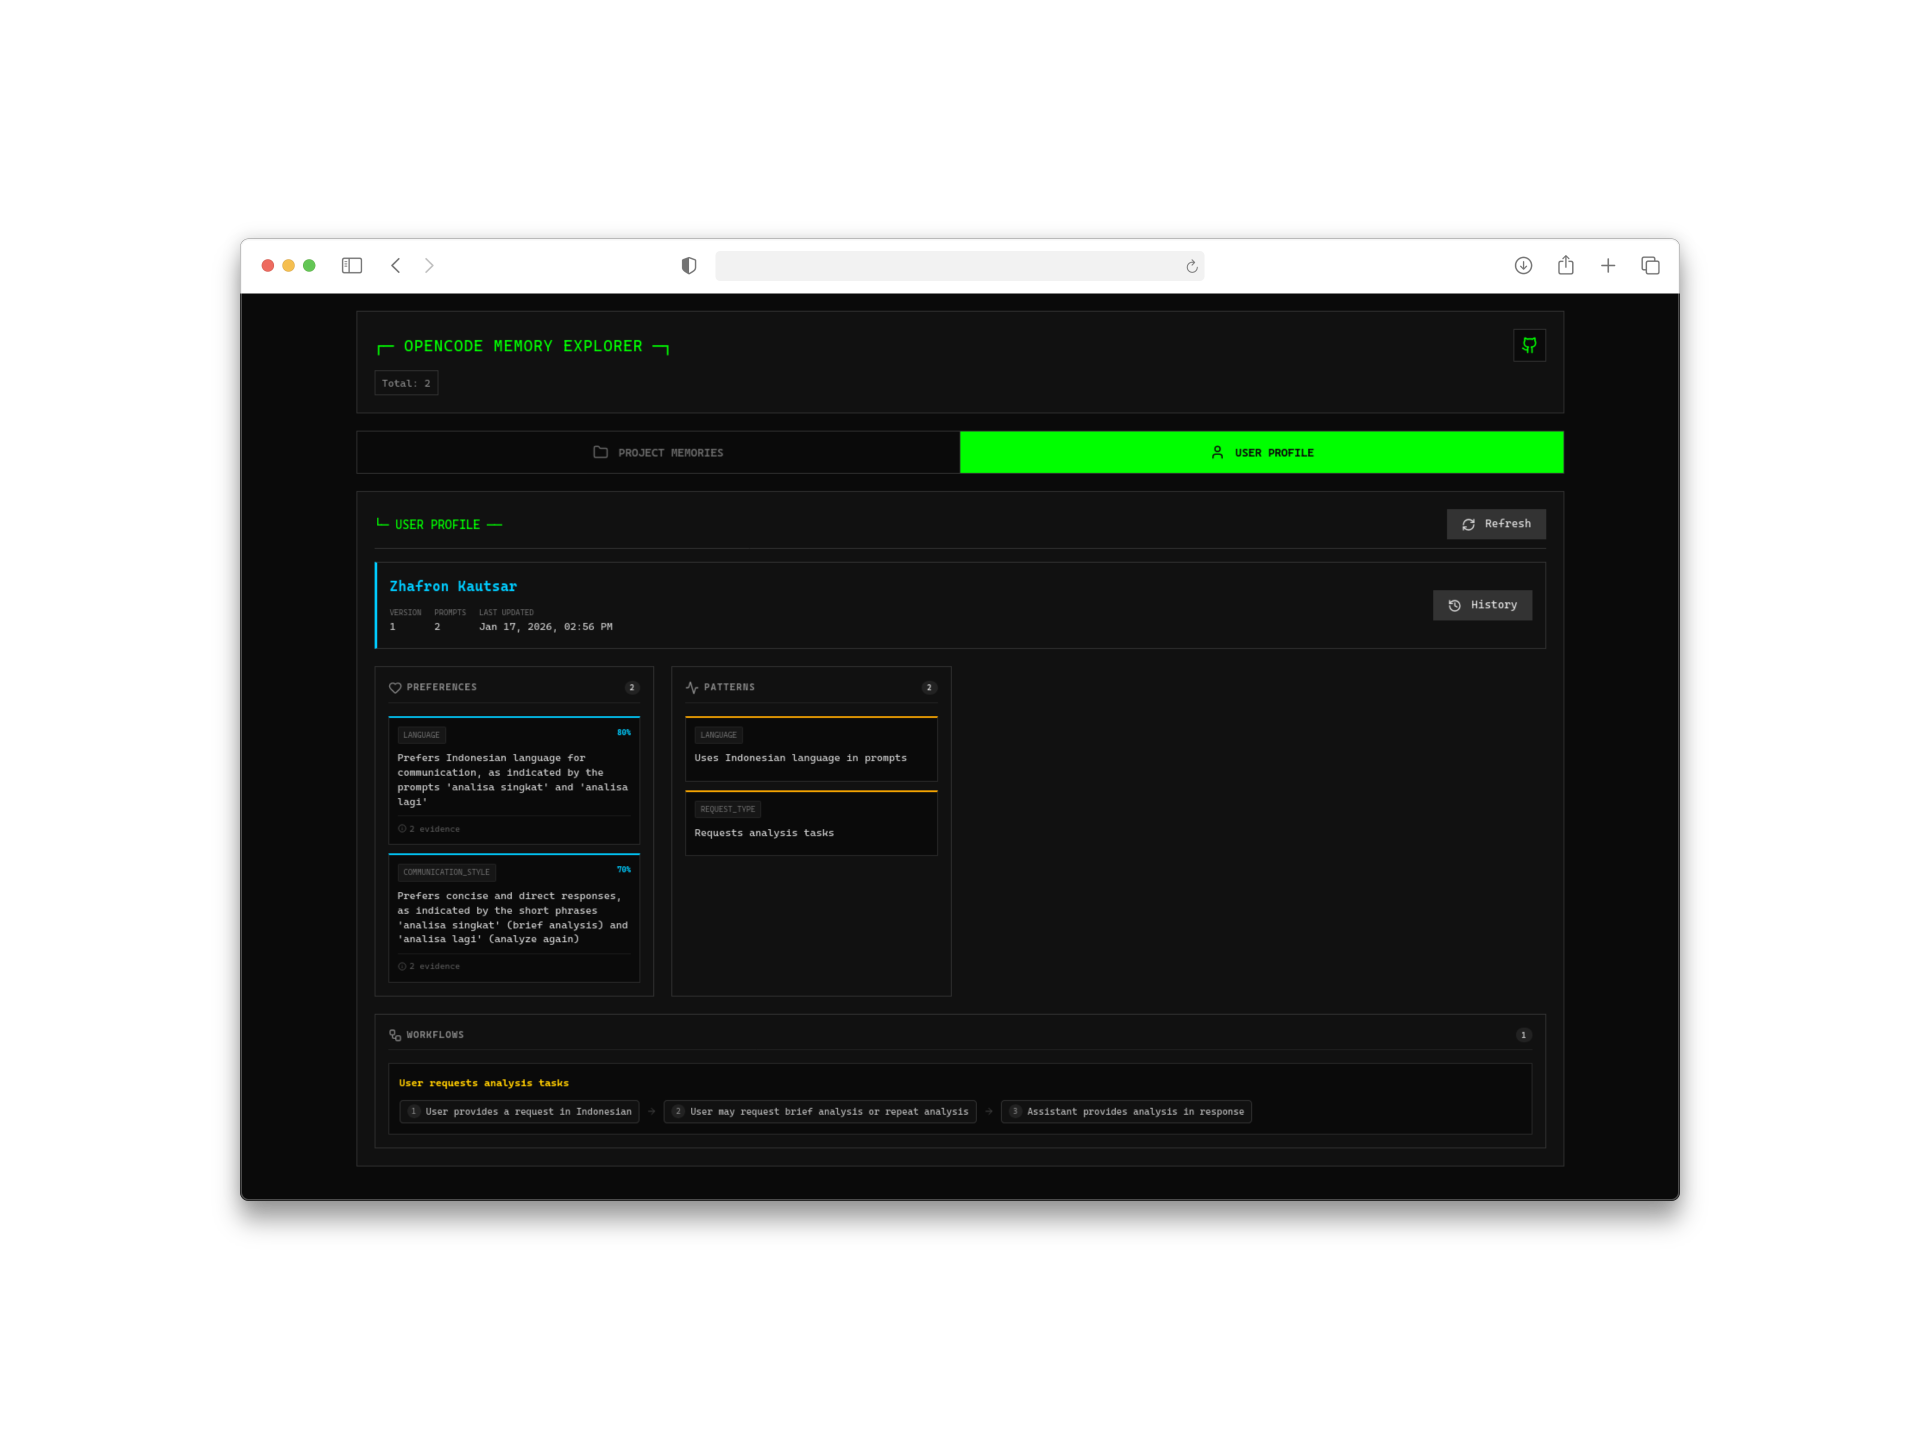Click the waveform icon beside PATTERNS
The height and width of the screenshot is (1440, 1920).
pos(691,687)
